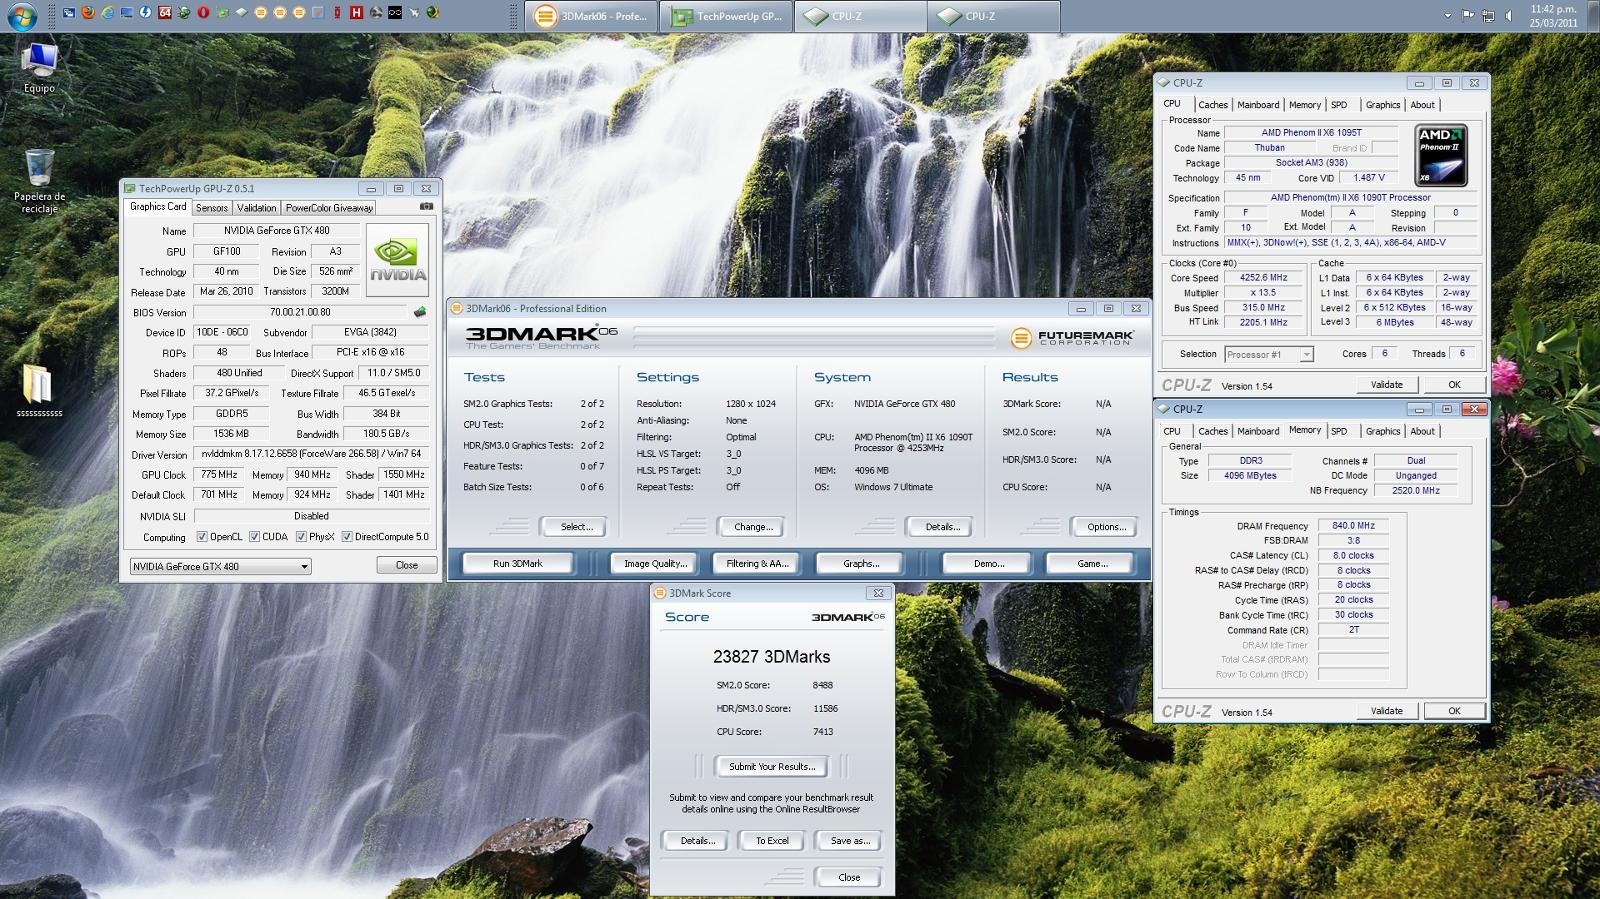
Task: Click Demo... button in 3DMark06
Action: tap(988, 564)
